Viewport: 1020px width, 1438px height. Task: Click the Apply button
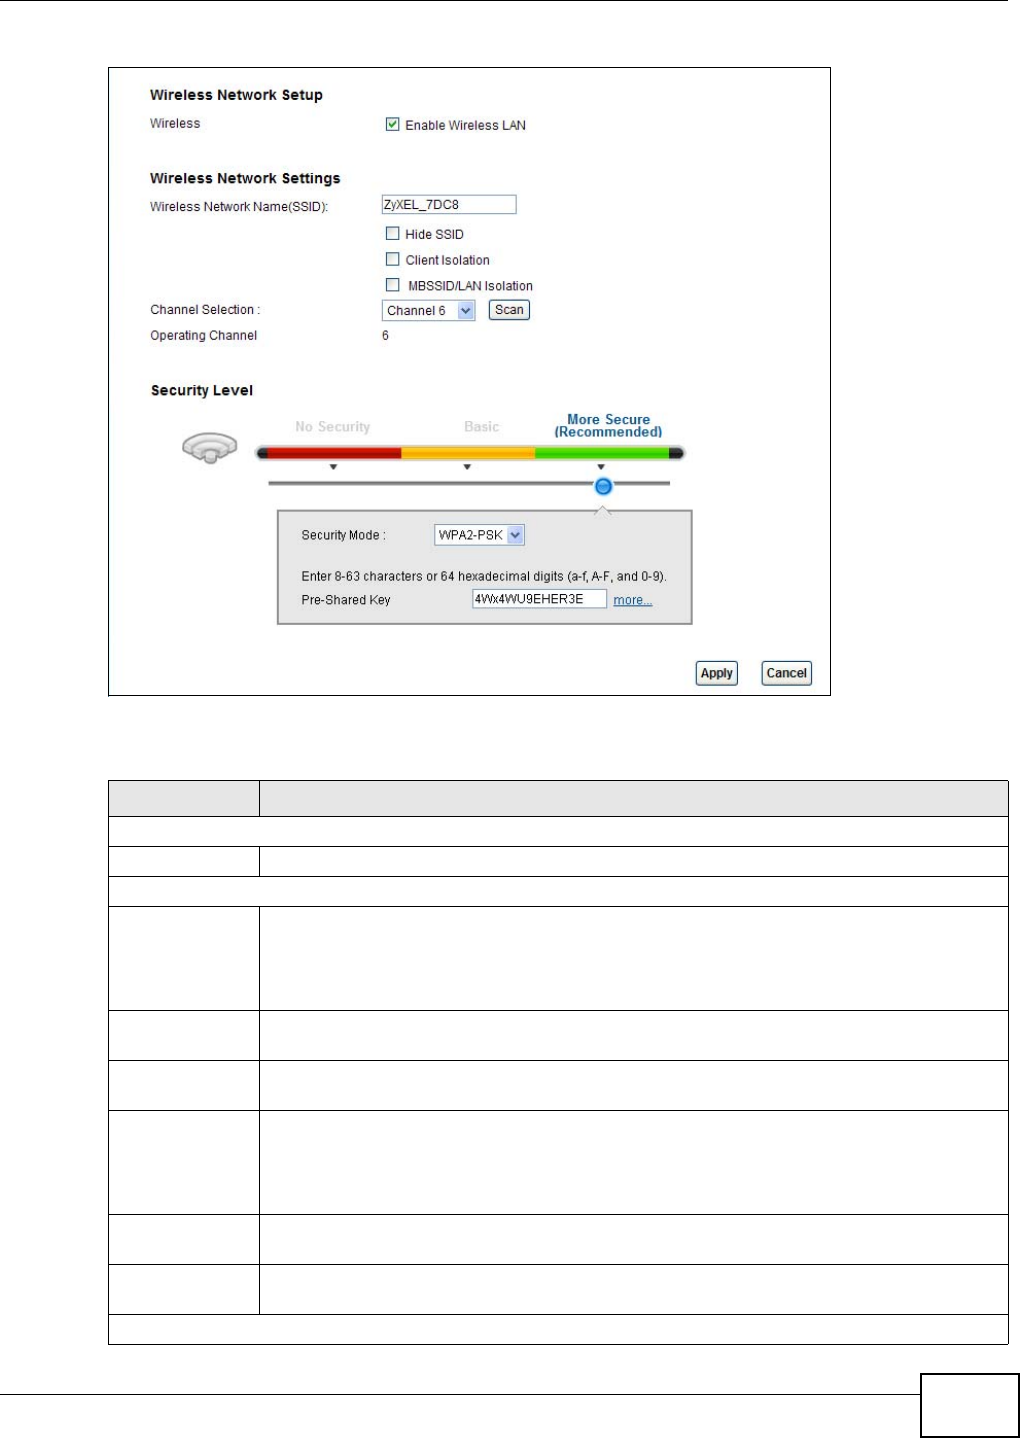pos(716,673)
